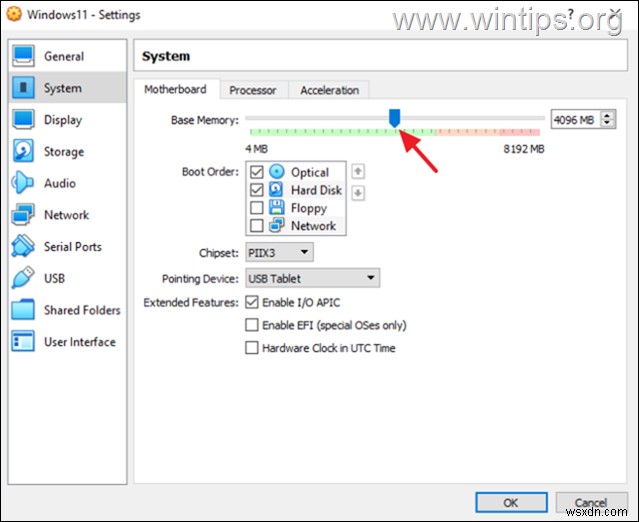639x522 pixels.
Task: Open the Shared Folders icon
Action: (x=23, y=309)
